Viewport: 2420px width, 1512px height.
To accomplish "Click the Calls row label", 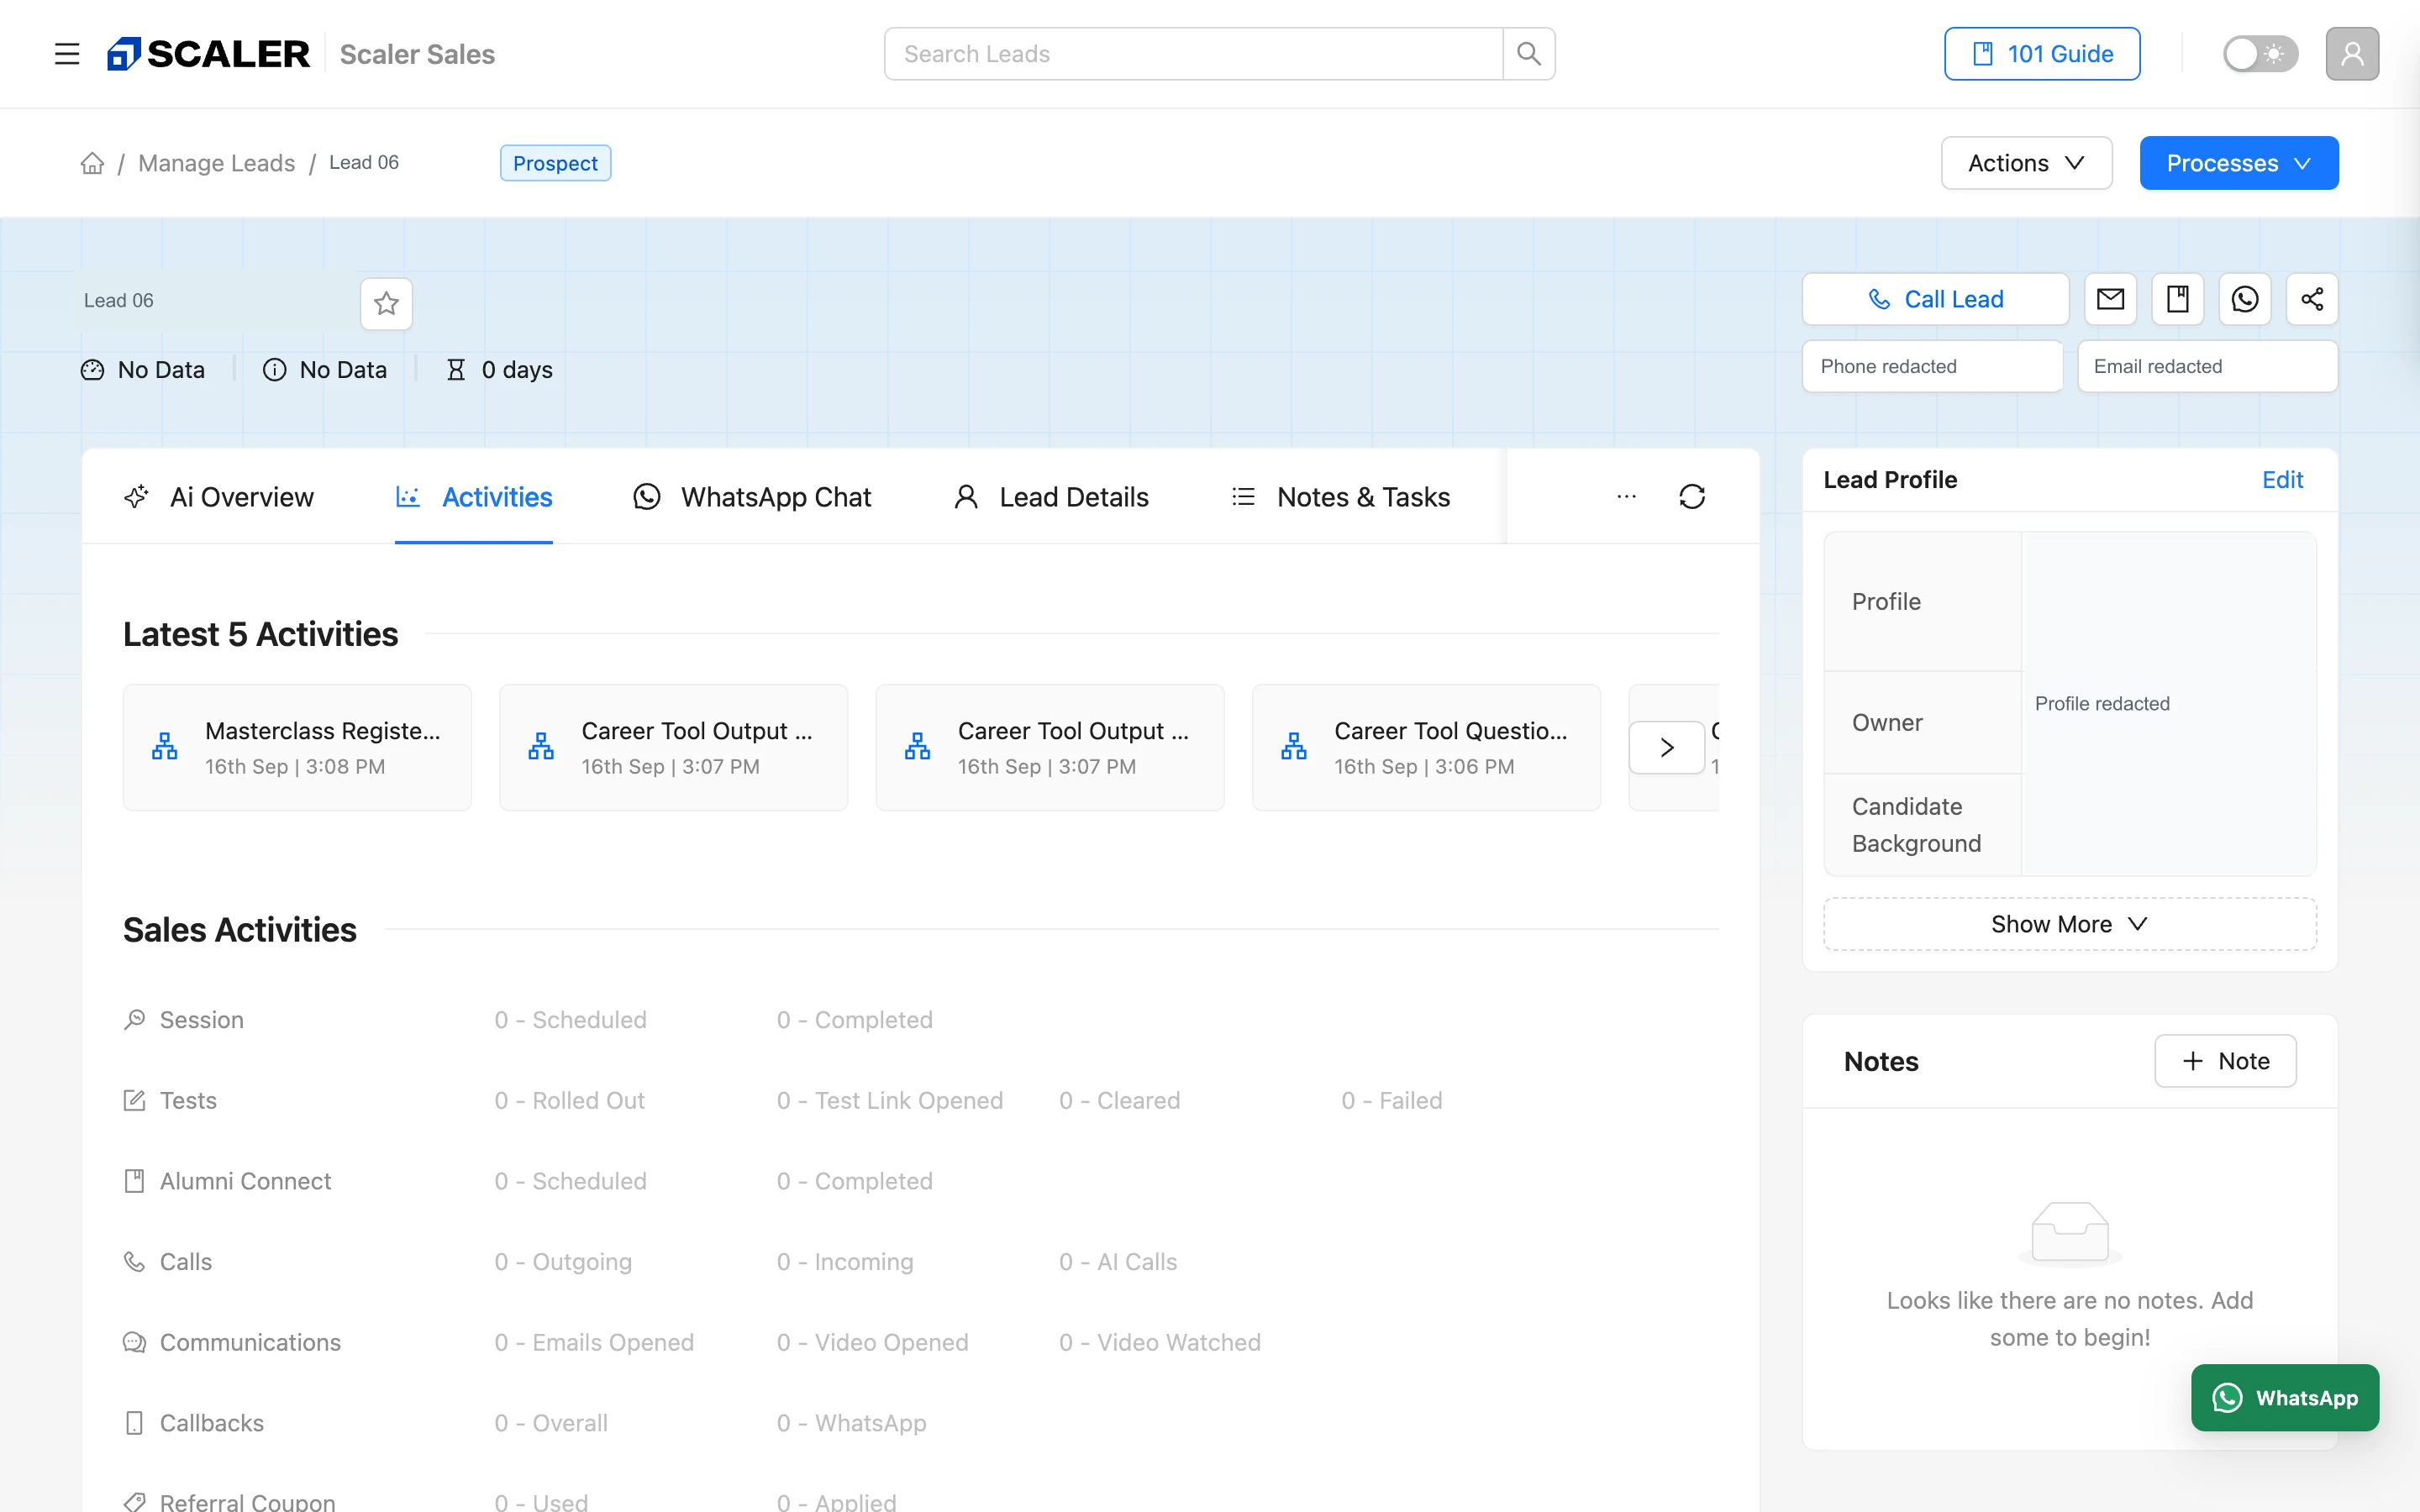I will [x=186, y=1262].
